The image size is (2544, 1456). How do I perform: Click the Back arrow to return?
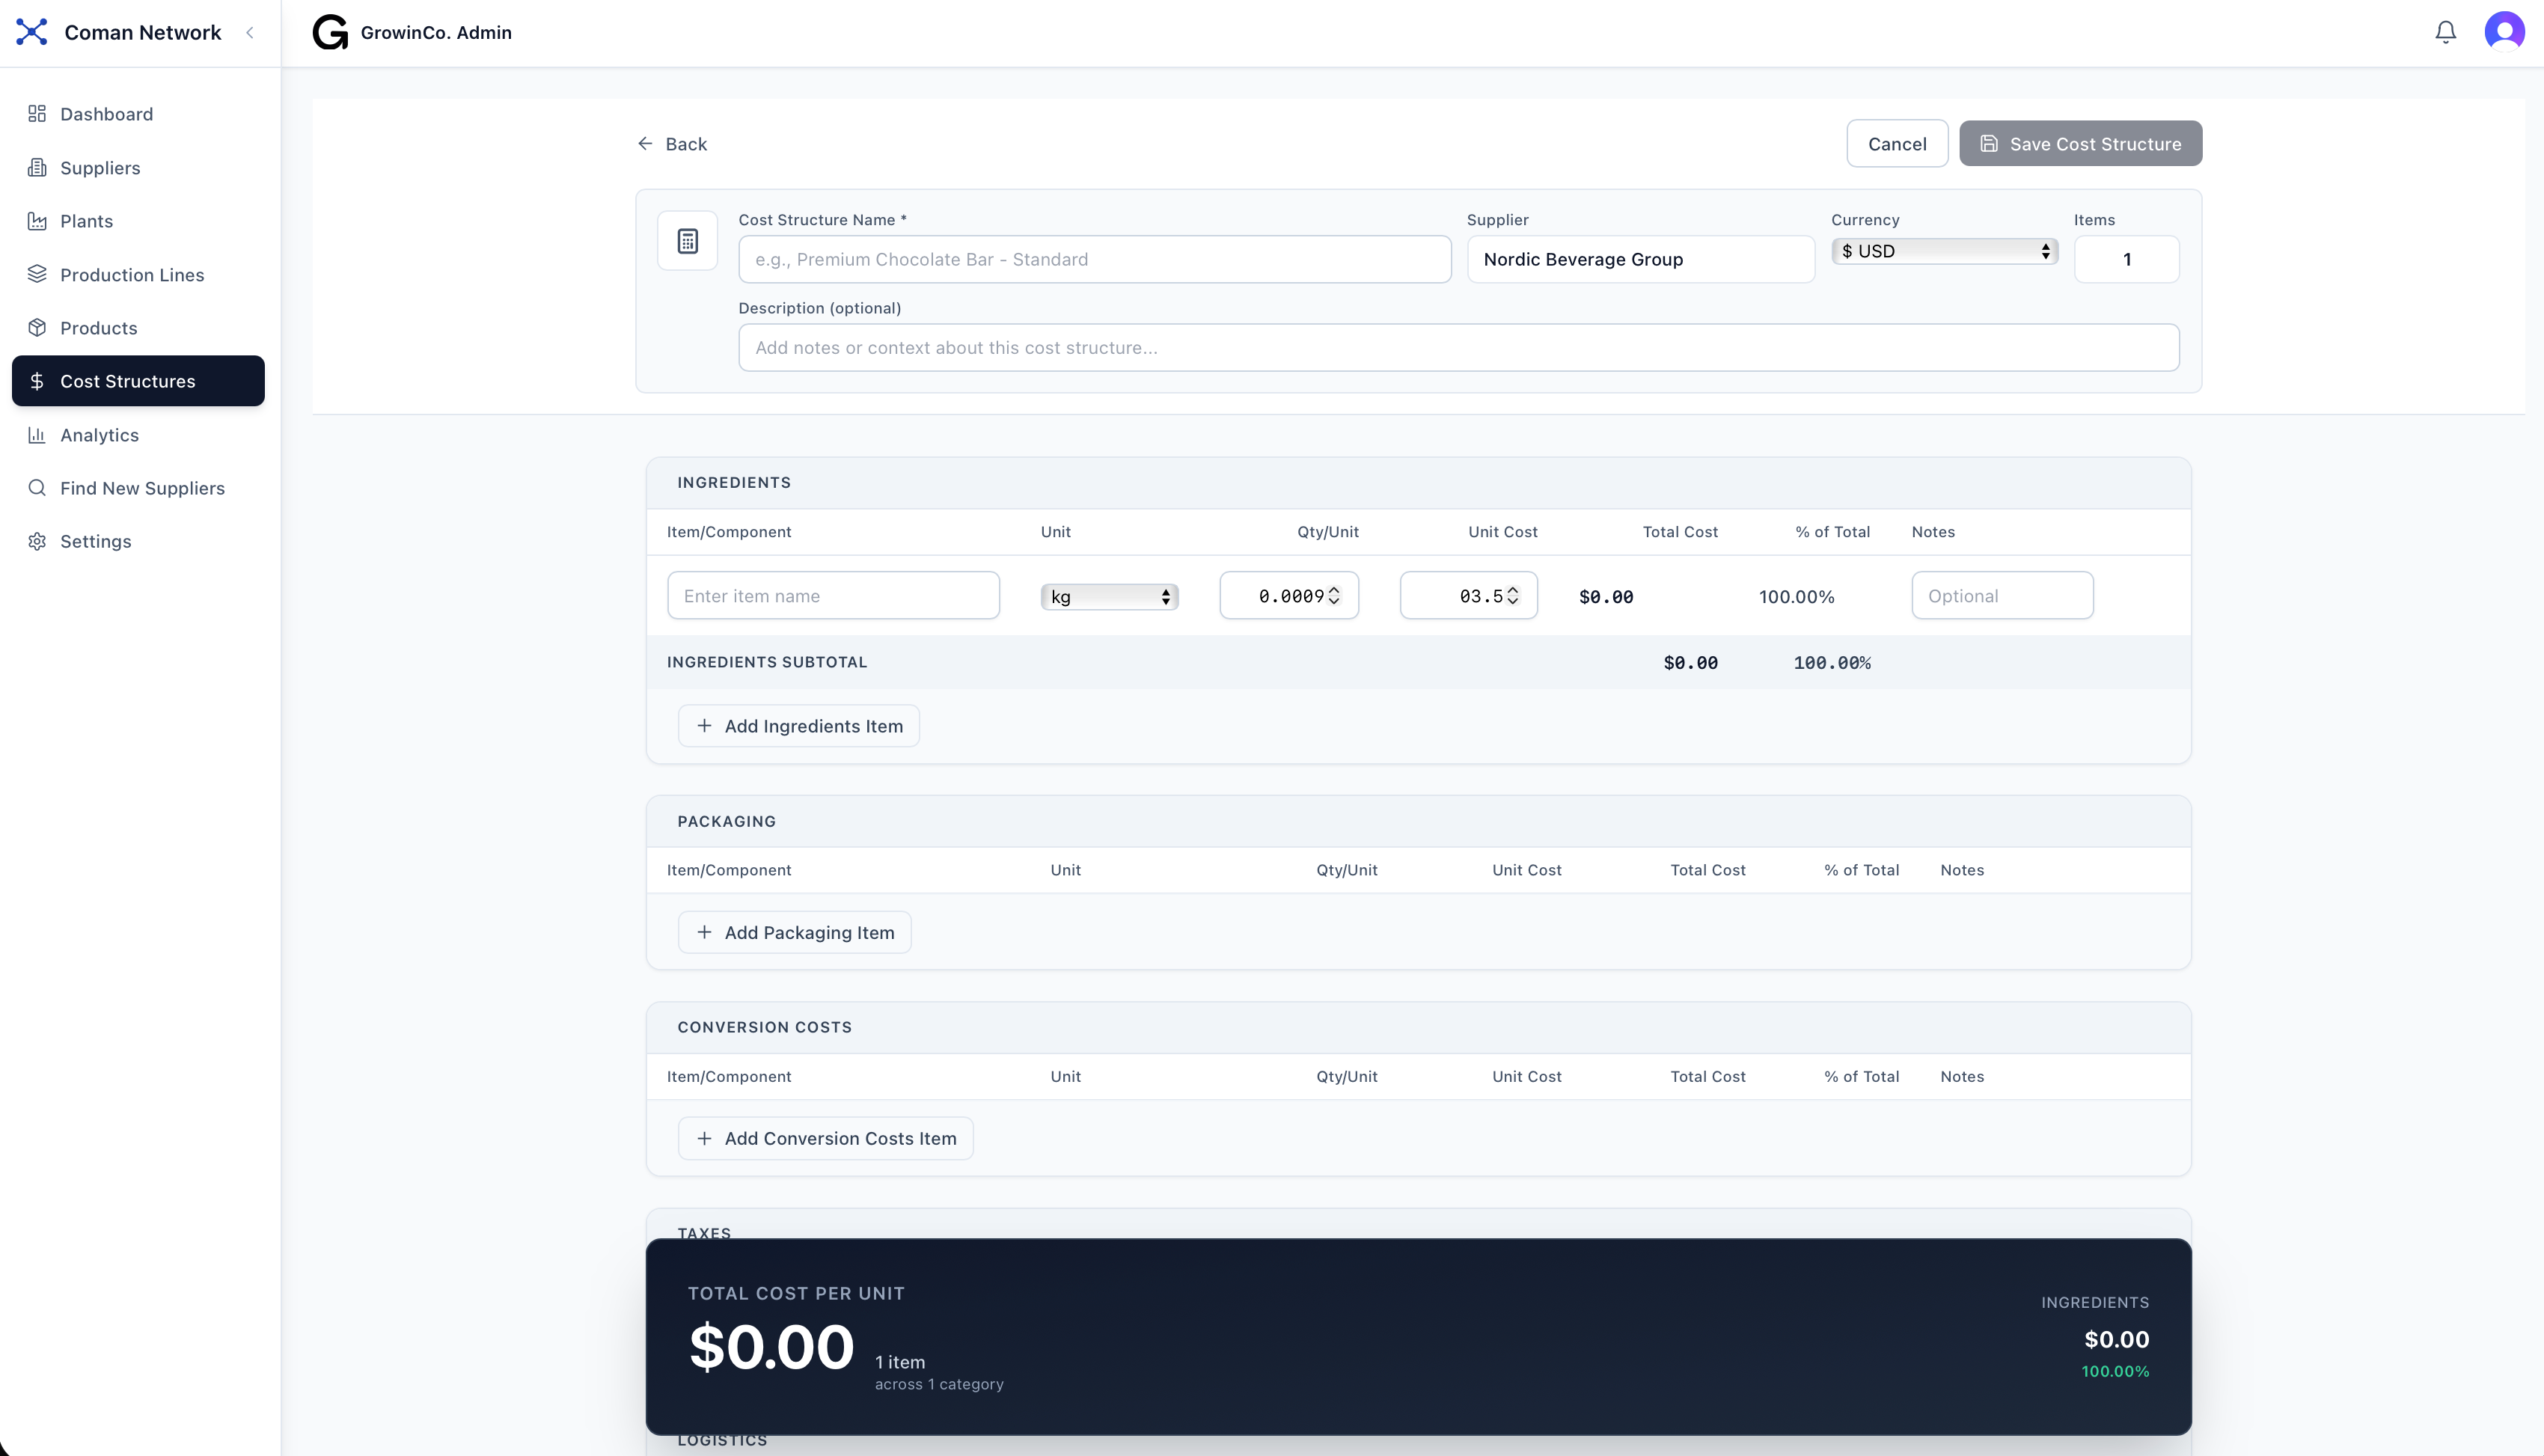click(646, 143)
